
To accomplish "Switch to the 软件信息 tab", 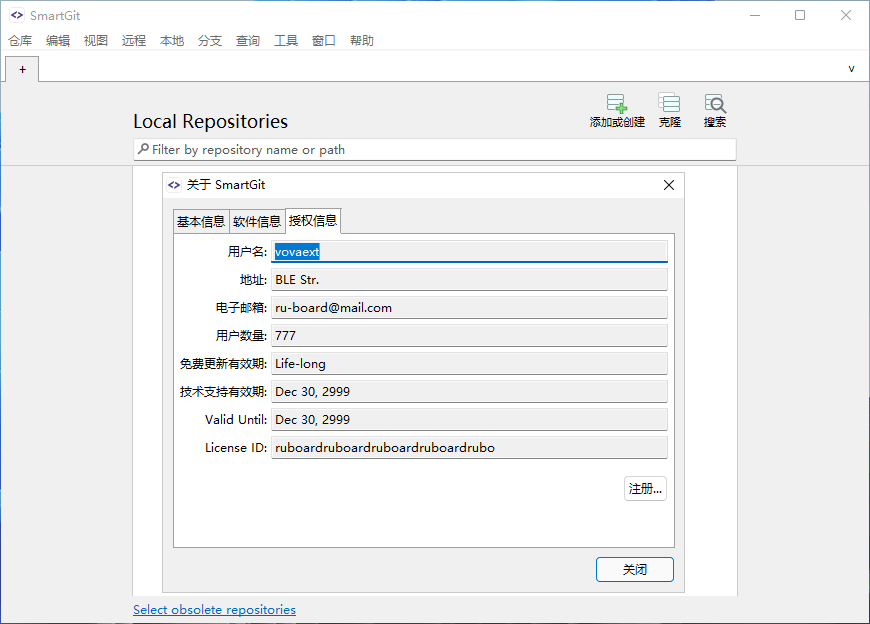I will pos(257,222).
